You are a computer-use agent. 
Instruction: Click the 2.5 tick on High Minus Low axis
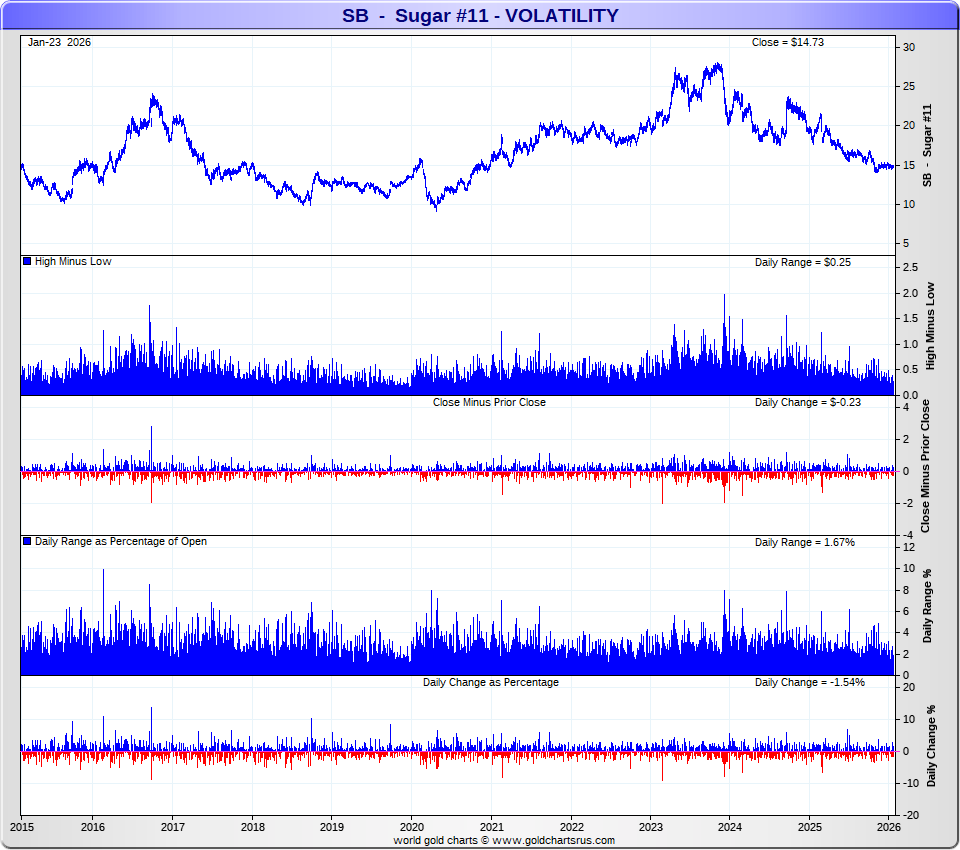coord(910,267)
